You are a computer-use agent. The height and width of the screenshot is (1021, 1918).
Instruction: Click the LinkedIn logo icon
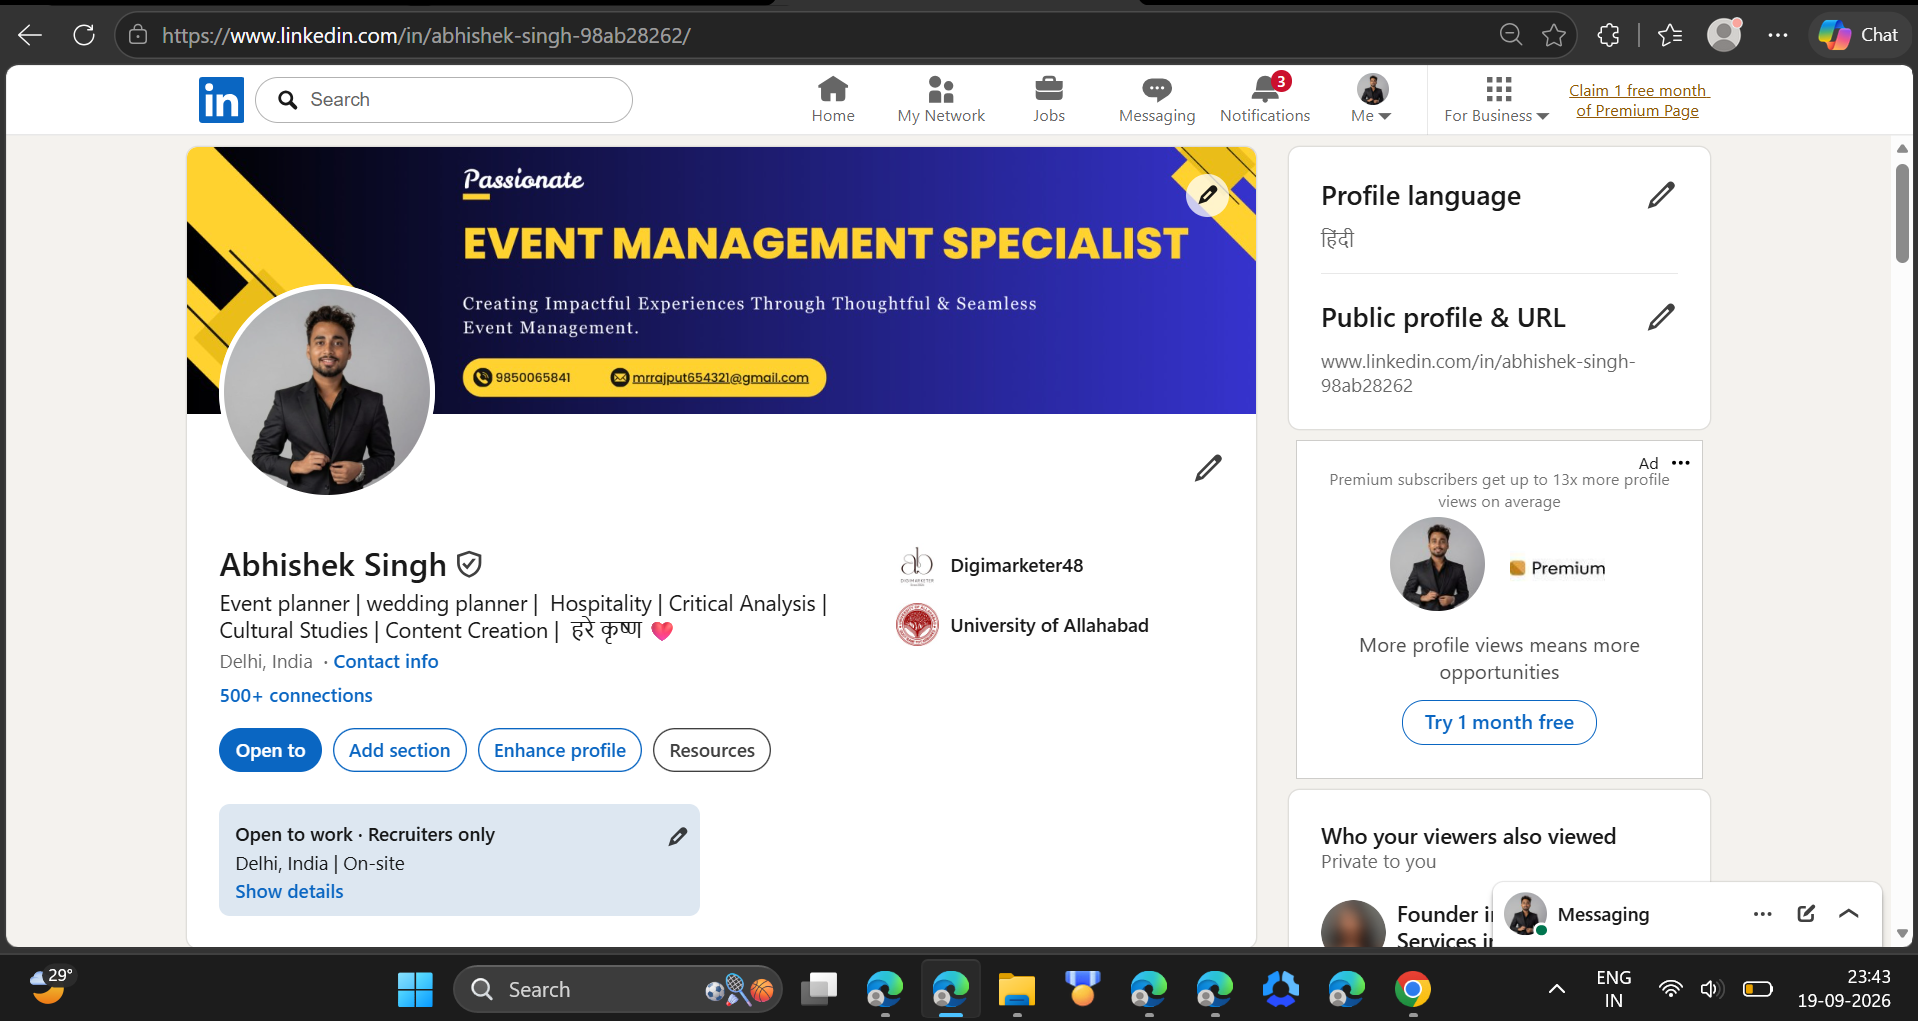click(221, 100)
